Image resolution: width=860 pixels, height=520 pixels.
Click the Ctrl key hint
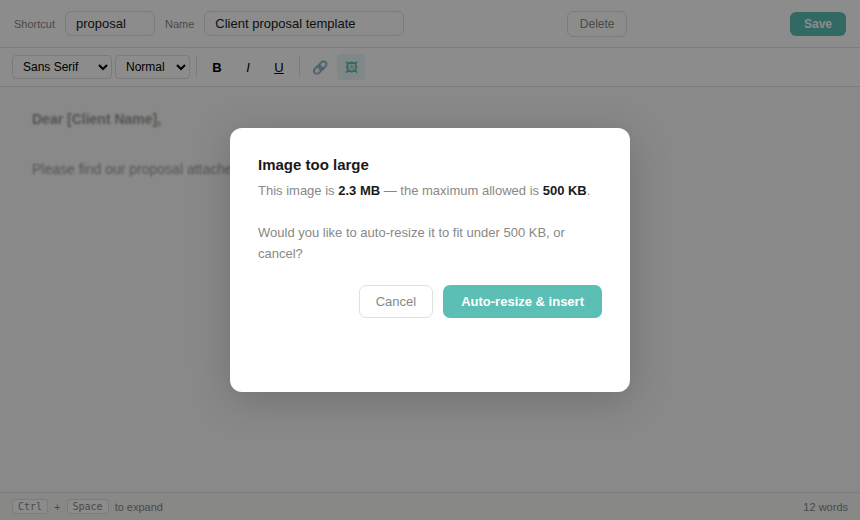(30, 506)
